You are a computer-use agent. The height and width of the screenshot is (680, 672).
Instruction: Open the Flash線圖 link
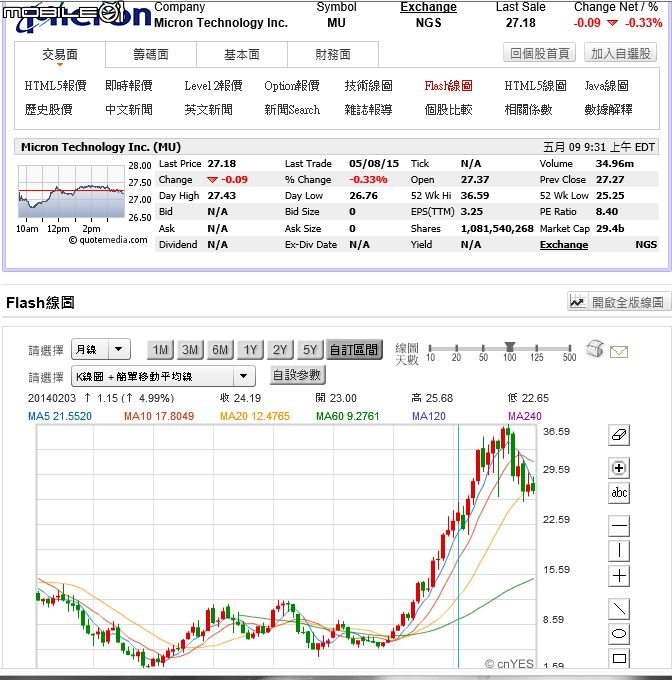(448, 86)
